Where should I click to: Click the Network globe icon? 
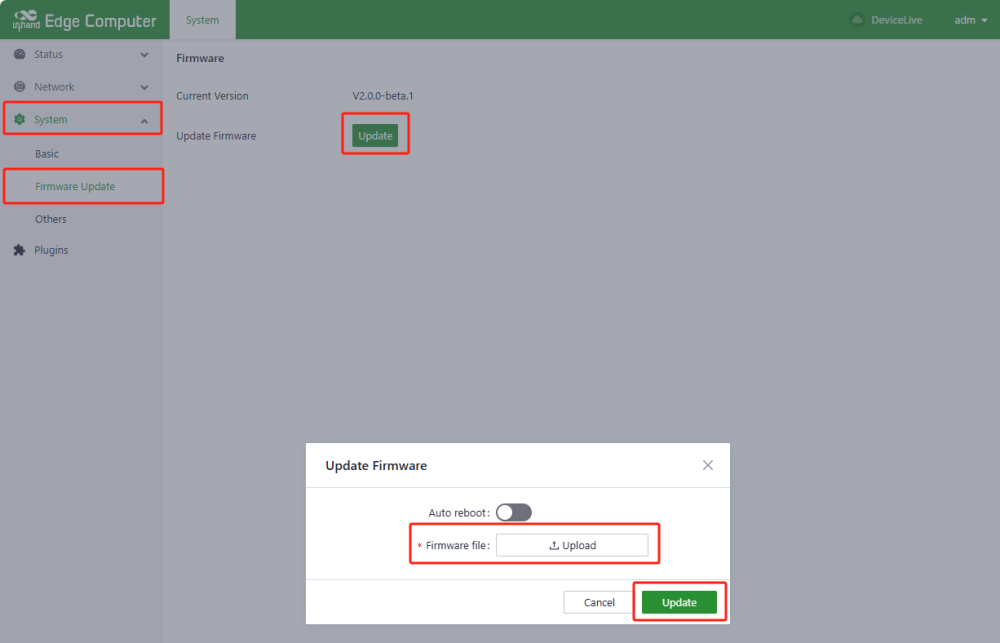(x=19, y=87)
